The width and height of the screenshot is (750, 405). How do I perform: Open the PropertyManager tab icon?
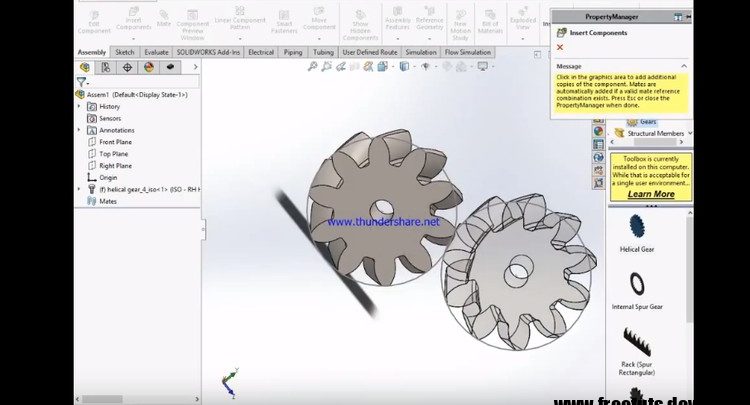point(106,67)
